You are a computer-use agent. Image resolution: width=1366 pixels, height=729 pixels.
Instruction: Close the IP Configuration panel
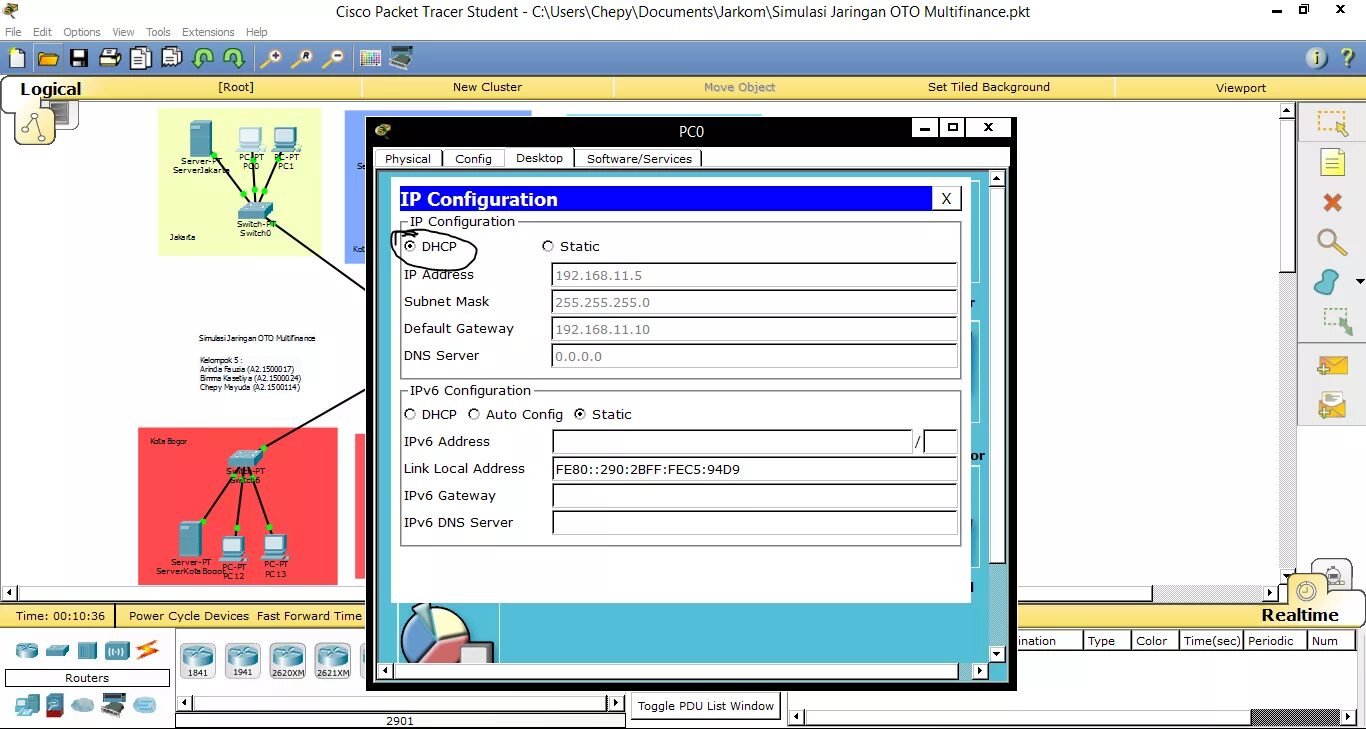946,199
